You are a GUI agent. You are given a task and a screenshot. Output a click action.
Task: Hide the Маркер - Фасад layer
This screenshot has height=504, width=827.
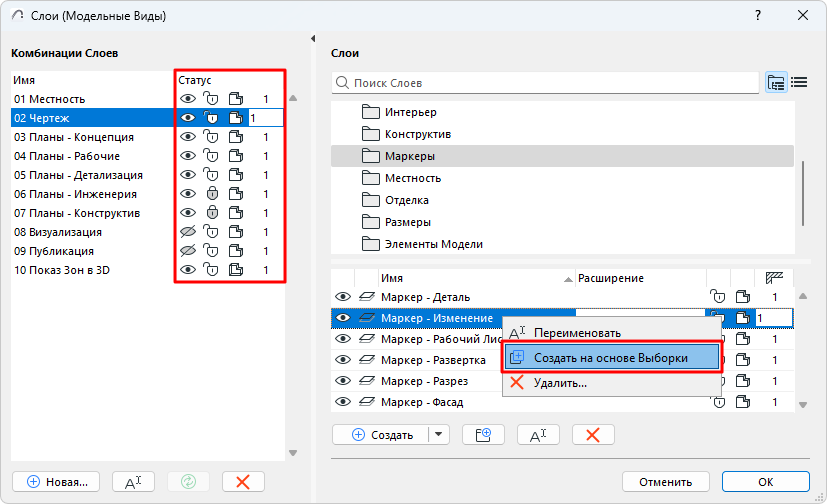[x=343, y=402]
